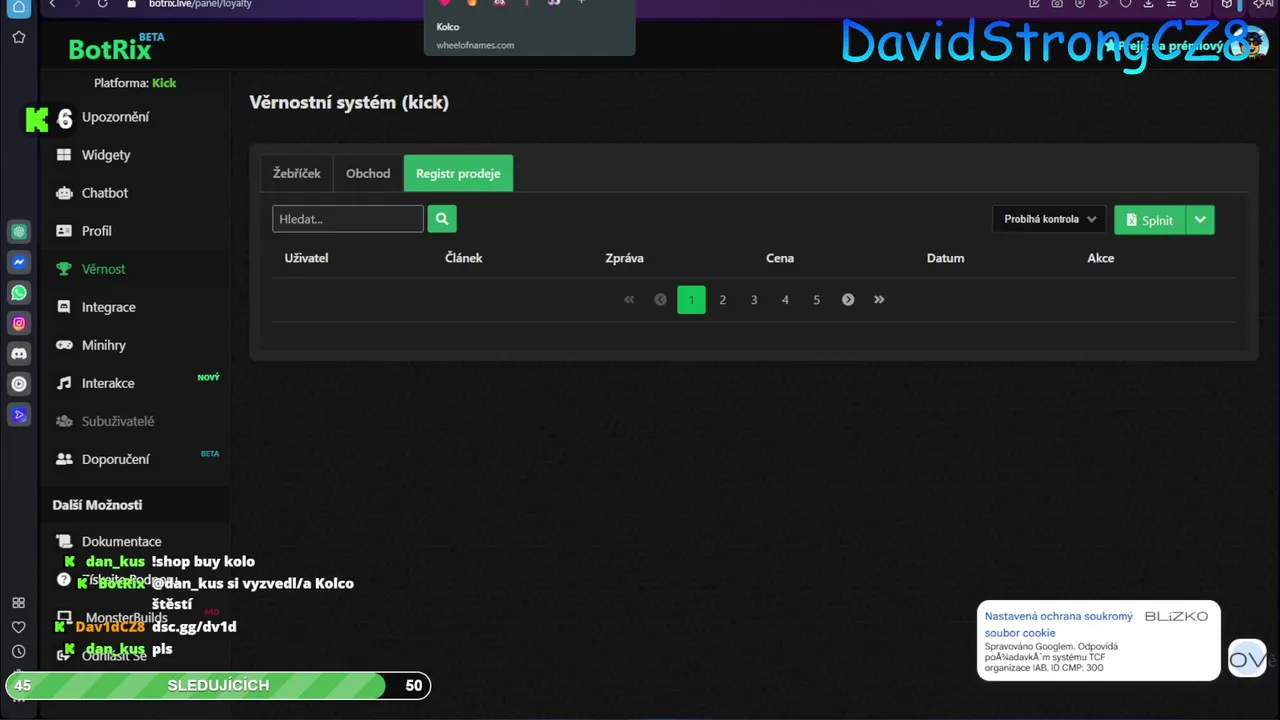The width and height of the screenshot is (1280, 720).
Task: Click the Subuživatelé users icon
Action: (64, 421)
